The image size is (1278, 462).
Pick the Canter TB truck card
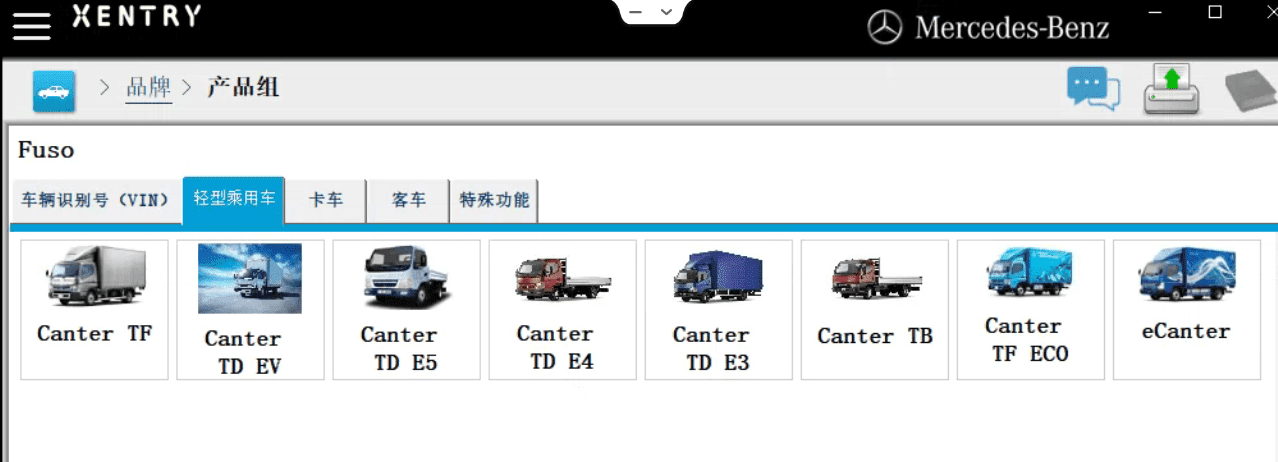click(x=875, y=310)
